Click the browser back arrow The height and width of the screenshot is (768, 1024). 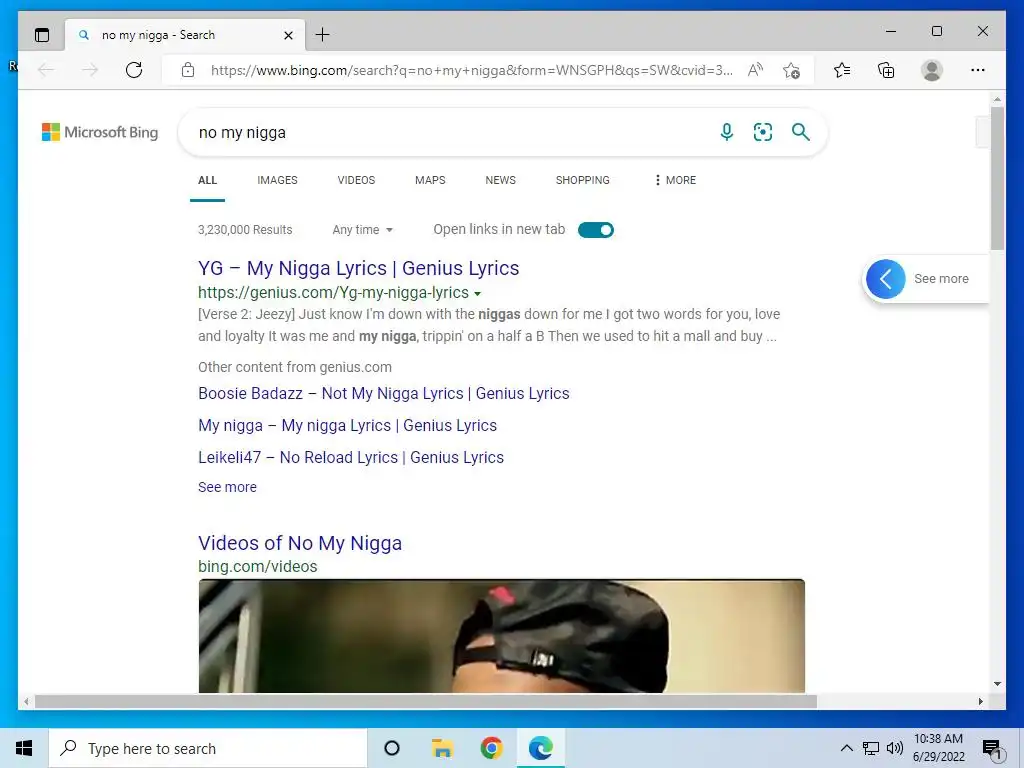point(46,70)
